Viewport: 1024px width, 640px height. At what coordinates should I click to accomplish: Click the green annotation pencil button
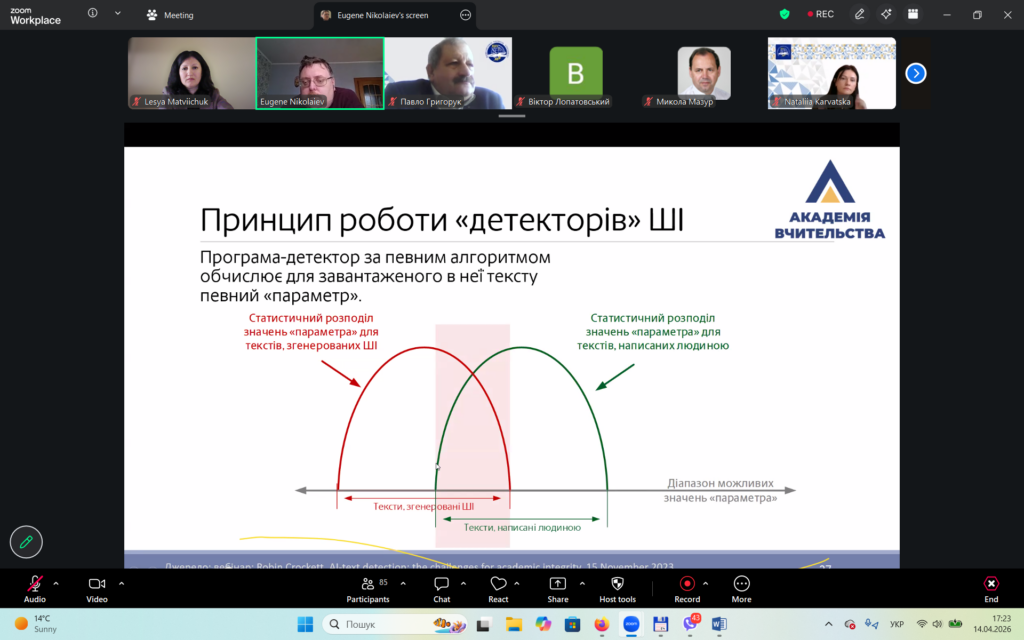click(26, 541)
